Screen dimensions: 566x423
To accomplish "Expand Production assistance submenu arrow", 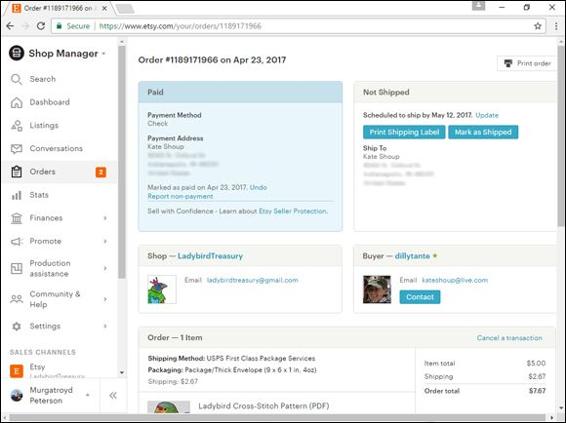I will (x=105, y=268).
